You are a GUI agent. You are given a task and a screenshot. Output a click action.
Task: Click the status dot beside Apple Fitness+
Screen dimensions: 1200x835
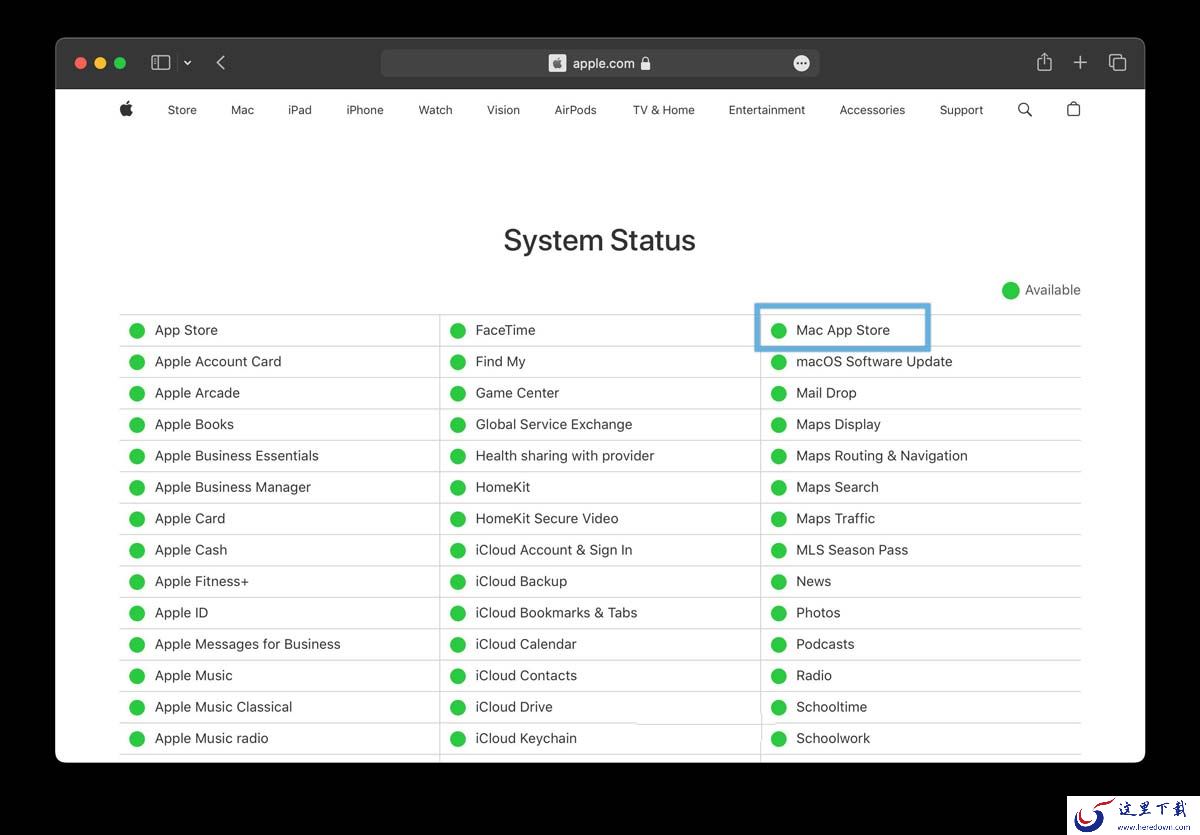(x=137, y=582)
